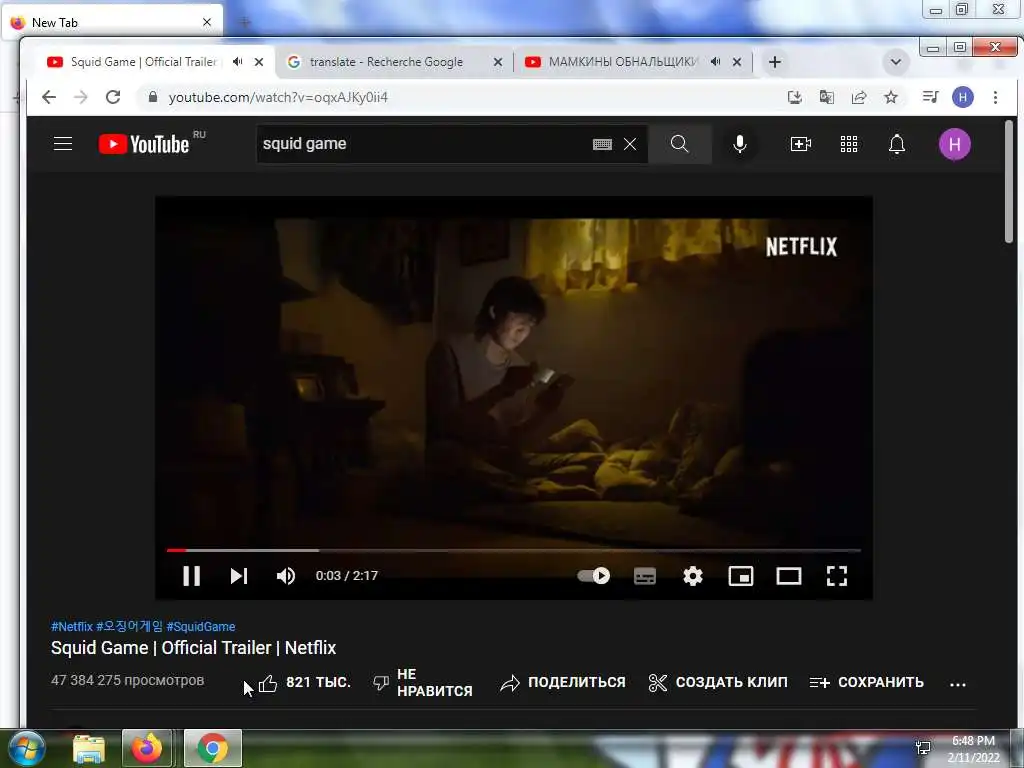Open the #Netflix hashtag link
This screenshot has height=768, width=1024.
coord(72,627)
